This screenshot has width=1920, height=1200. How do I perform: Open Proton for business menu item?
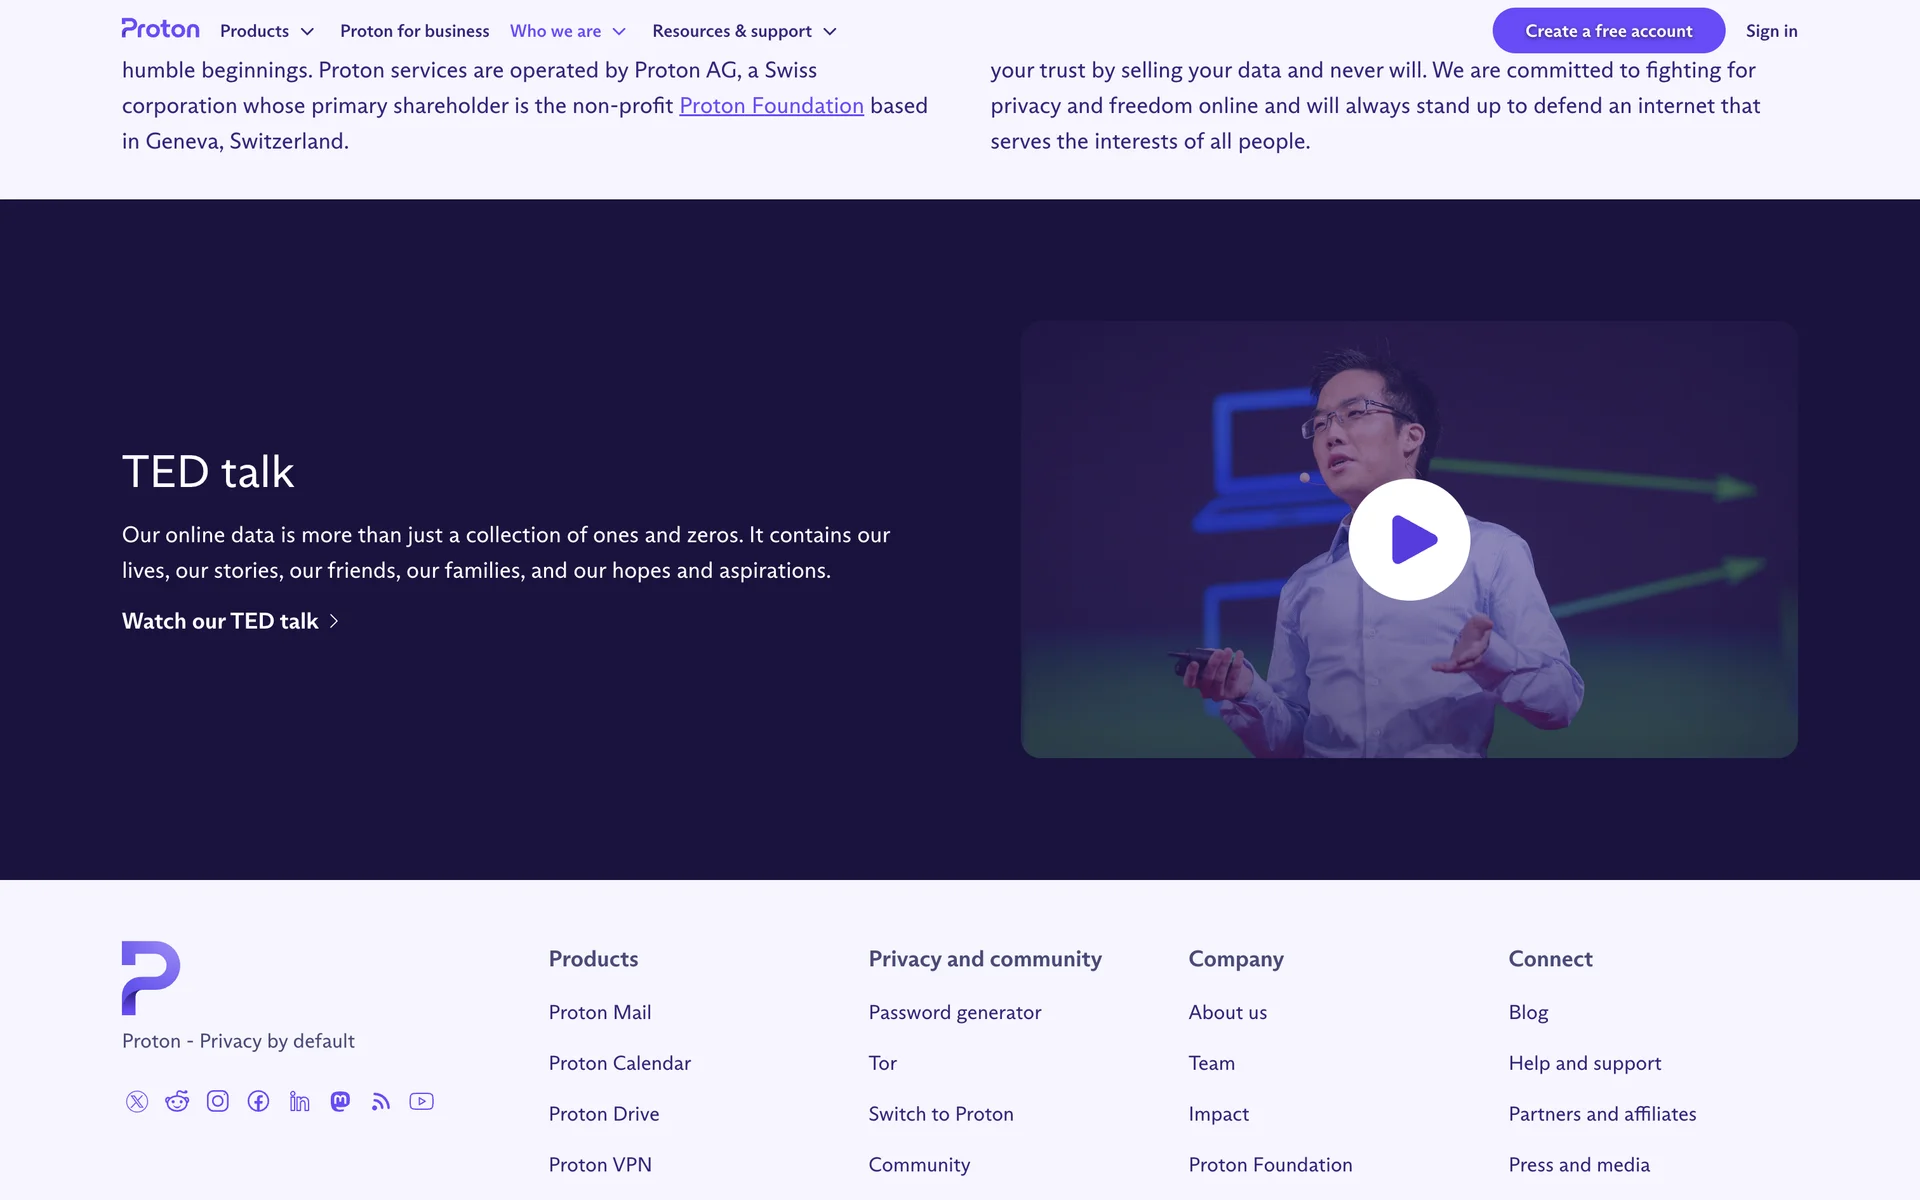[x=414, y=31]
